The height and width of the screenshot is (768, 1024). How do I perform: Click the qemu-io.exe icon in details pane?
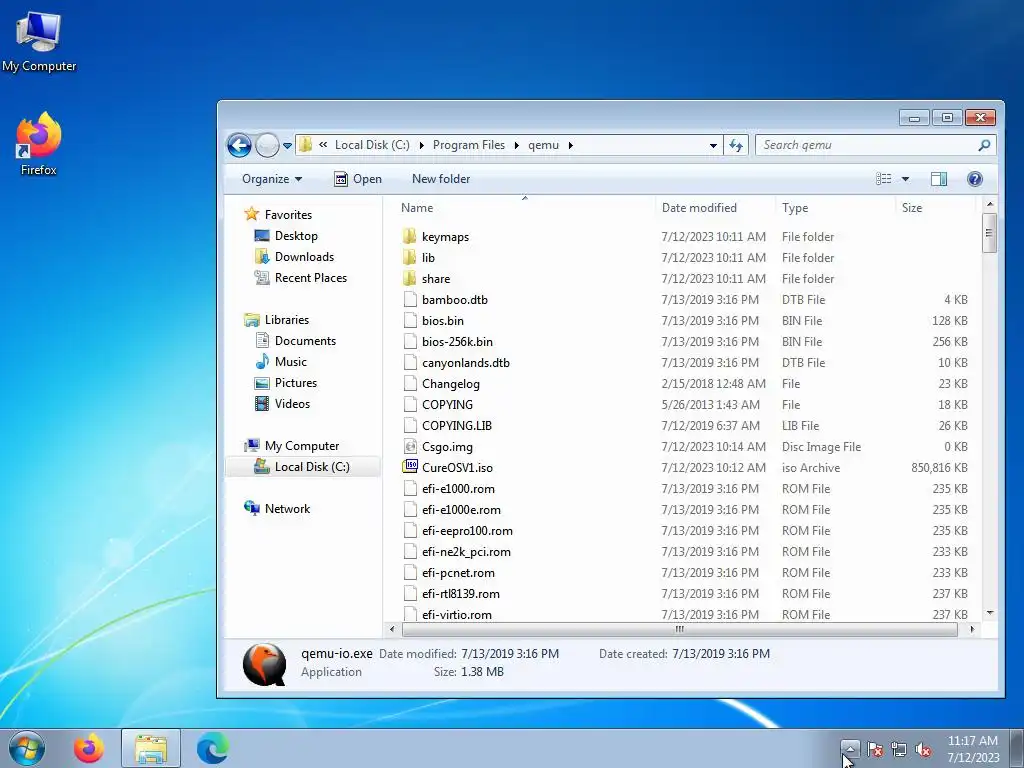264,664
